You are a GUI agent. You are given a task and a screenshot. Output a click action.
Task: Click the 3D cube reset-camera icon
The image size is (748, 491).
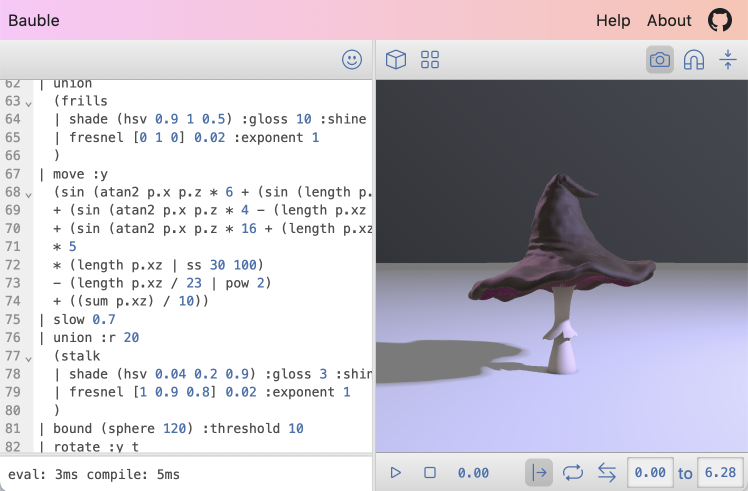pyautogui.click(x=396, y=60)
